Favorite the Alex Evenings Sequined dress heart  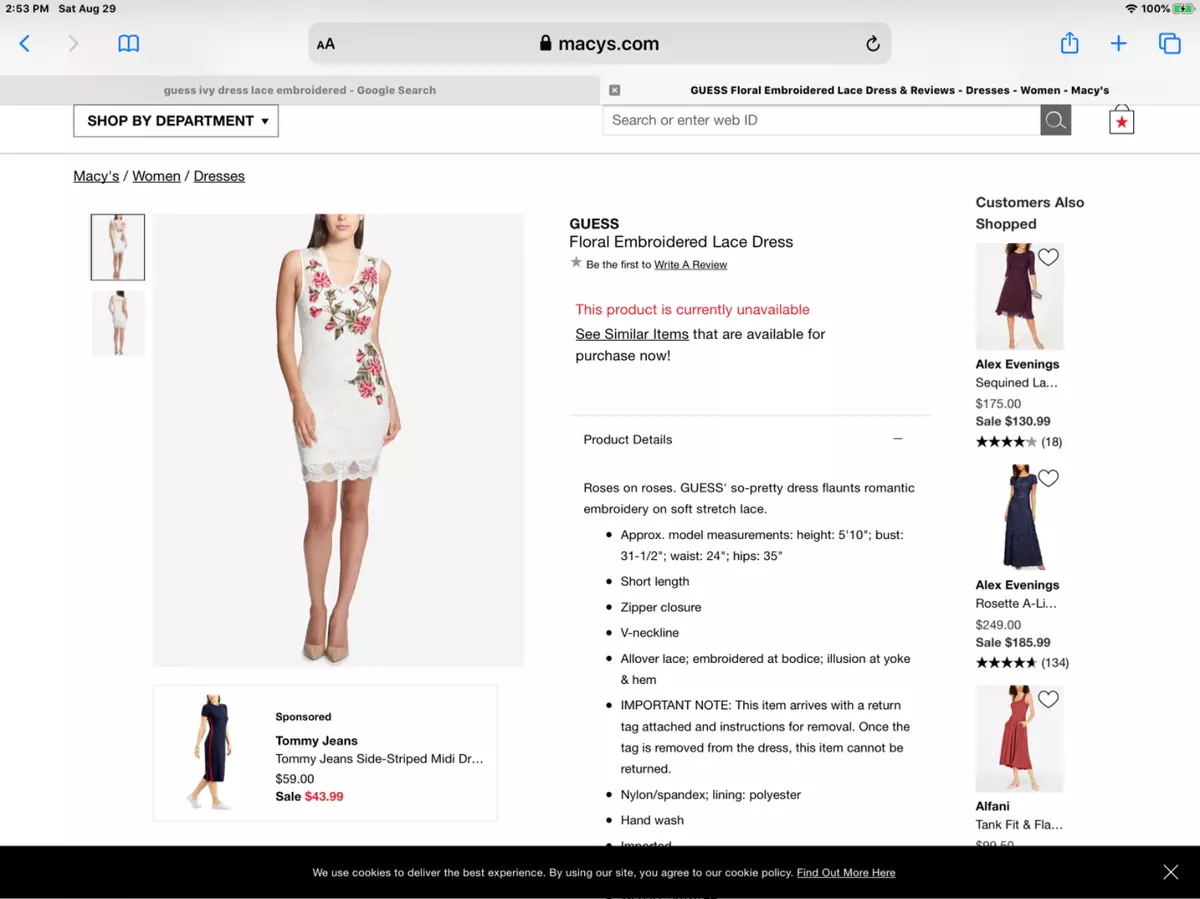(x=1048, y=257)
